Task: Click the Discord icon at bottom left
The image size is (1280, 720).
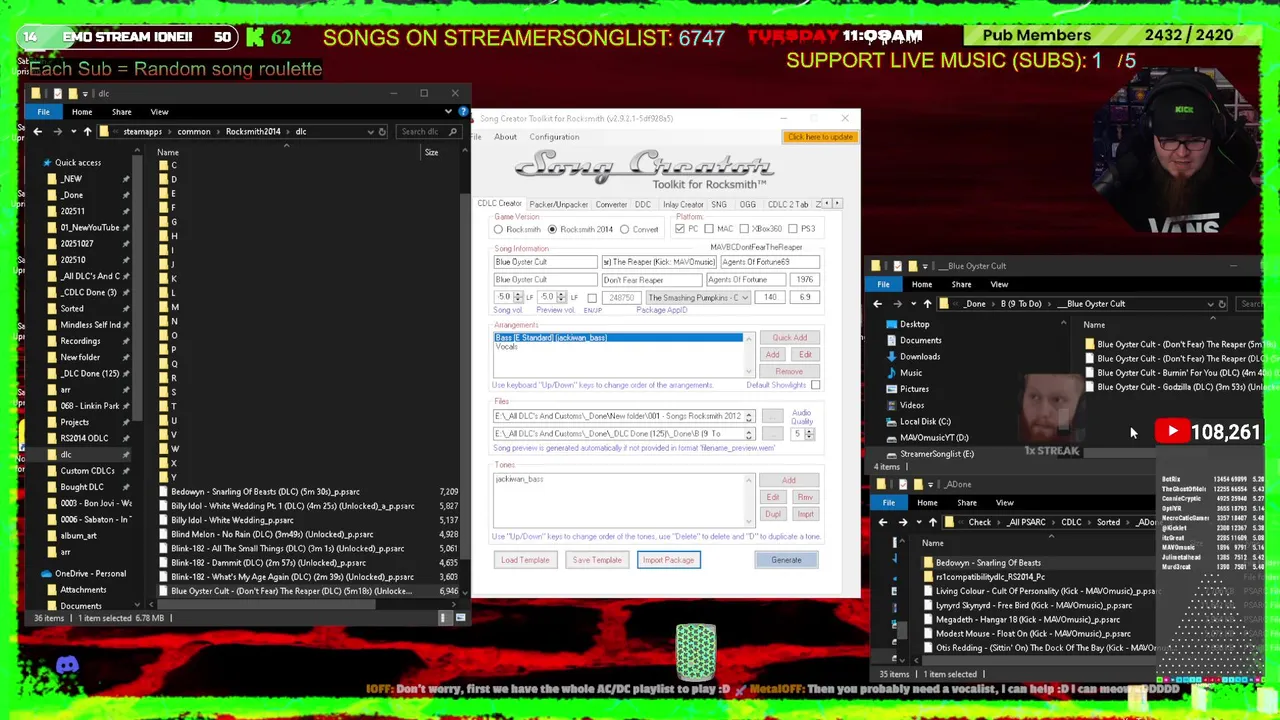Action: pyautogui.click(x=67, y=665)
